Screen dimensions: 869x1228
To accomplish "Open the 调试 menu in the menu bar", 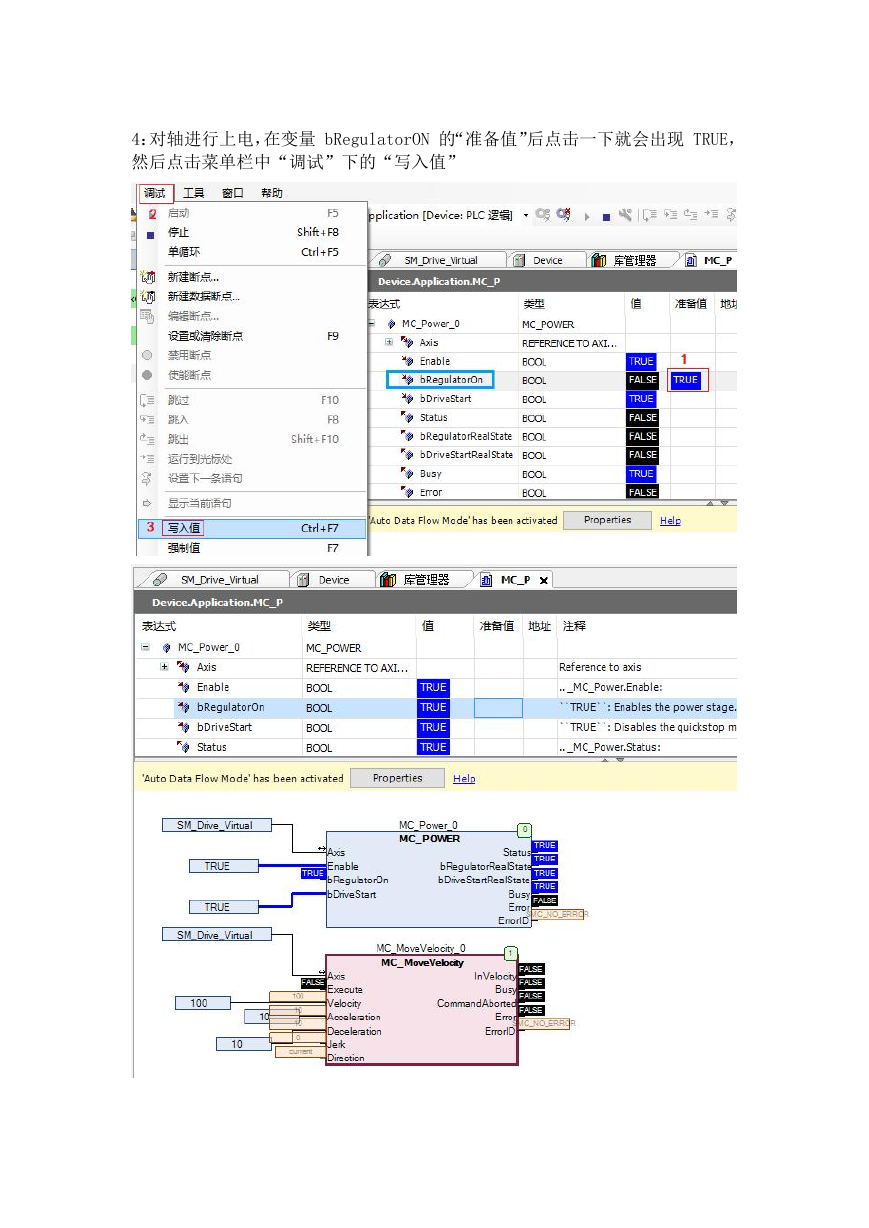I will click(x=155, y=193).
